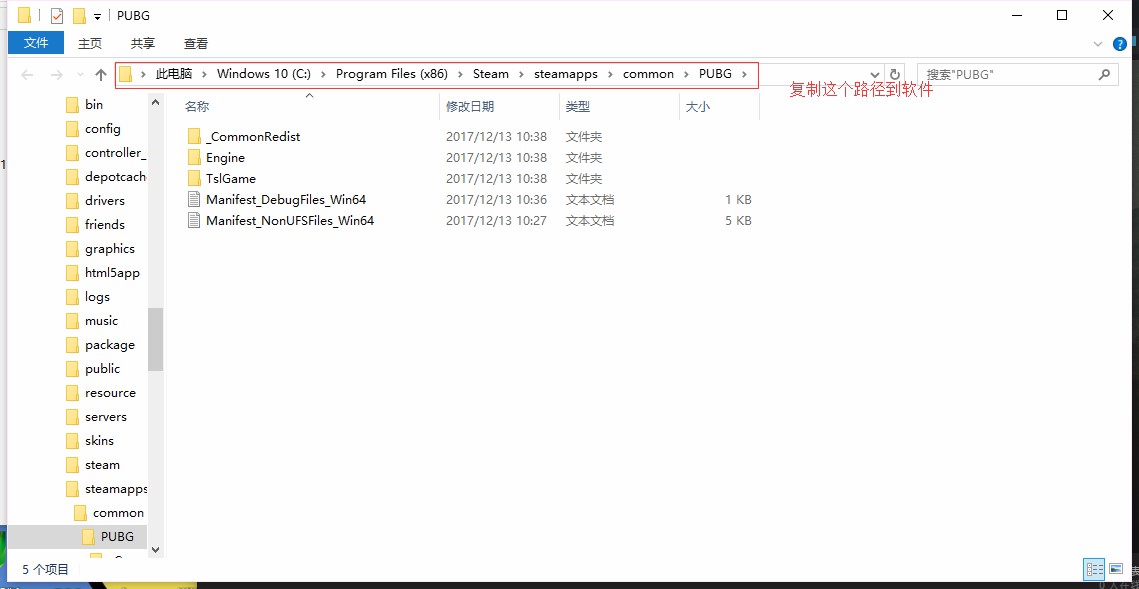Expand the breadcrumb chevron after steamapps
The image size is (1139, 589).
click(610, 74)
